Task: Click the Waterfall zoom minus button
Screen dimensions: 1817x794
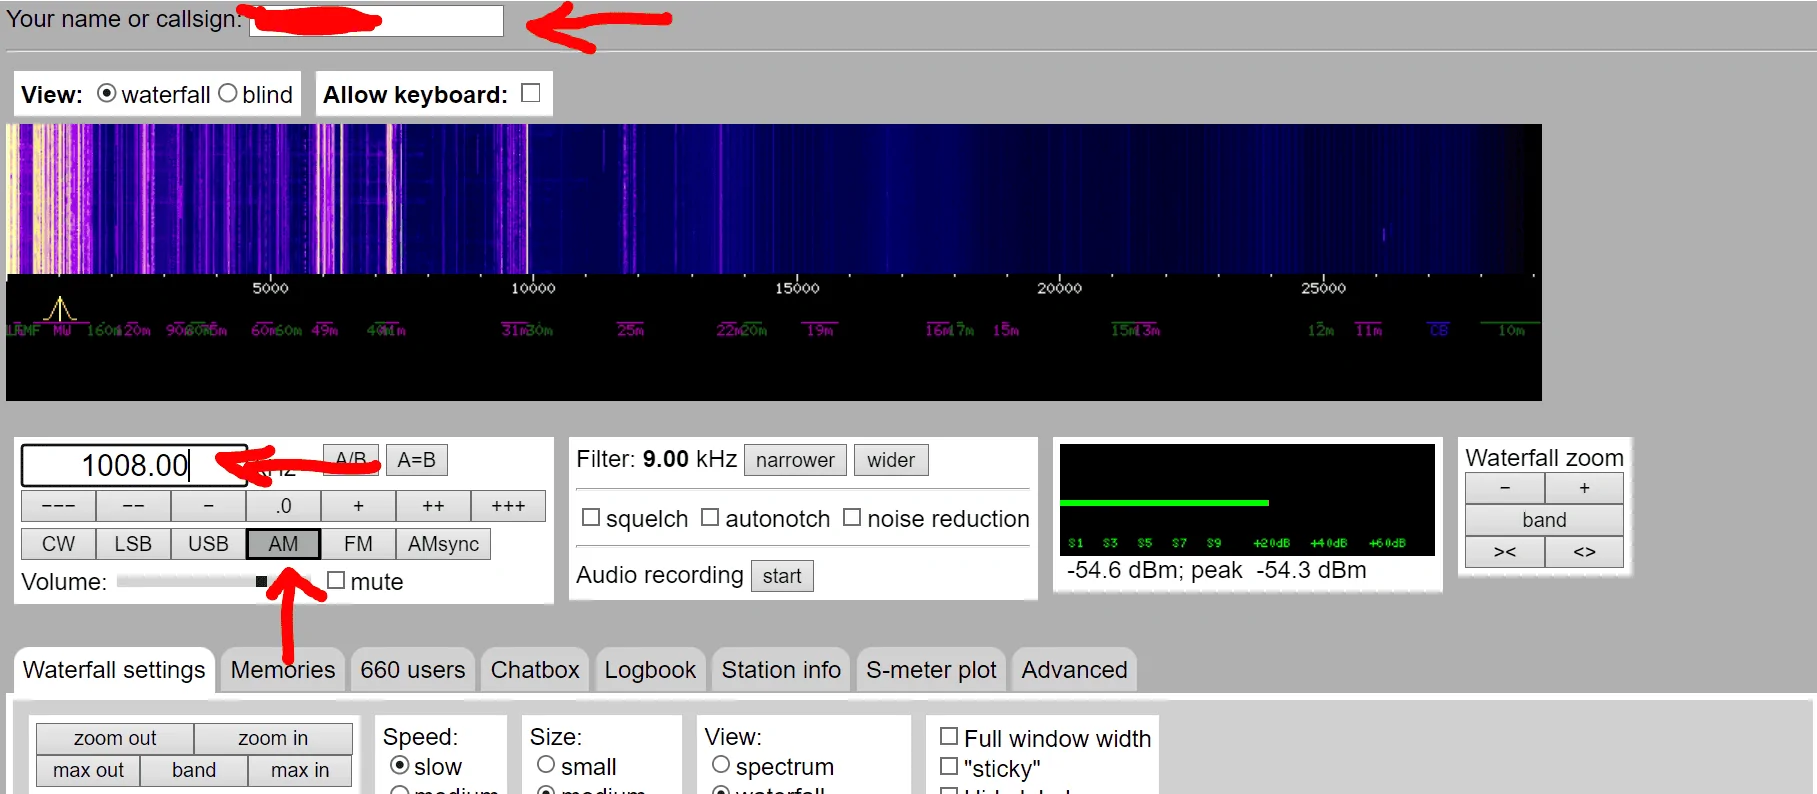Action: pos(1504,488)
